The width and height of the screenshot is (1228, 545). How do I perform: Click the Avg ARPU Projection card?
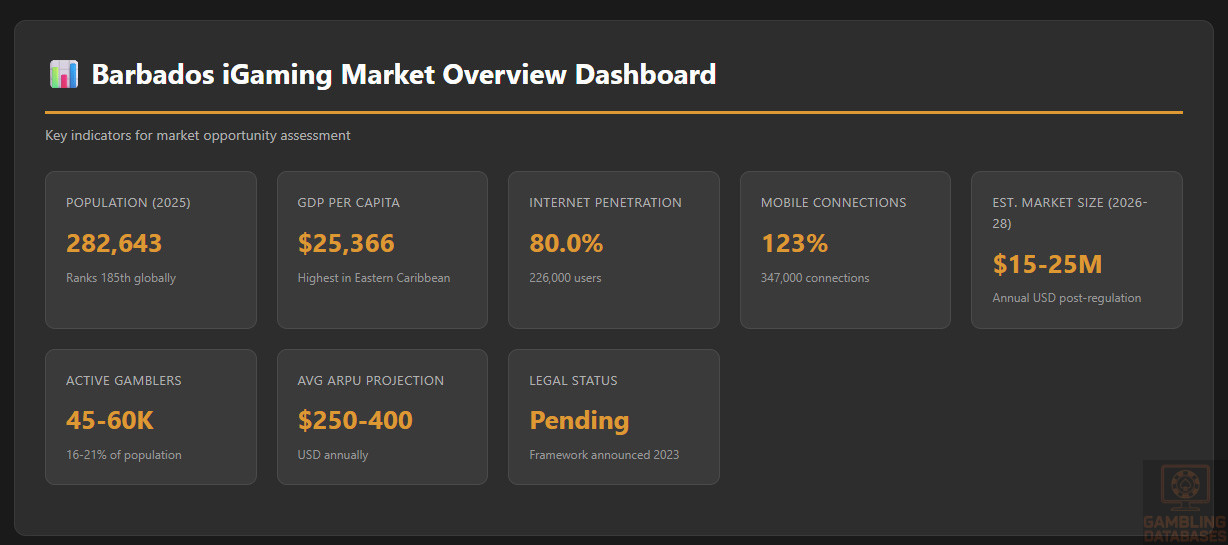tap(382, 417)
